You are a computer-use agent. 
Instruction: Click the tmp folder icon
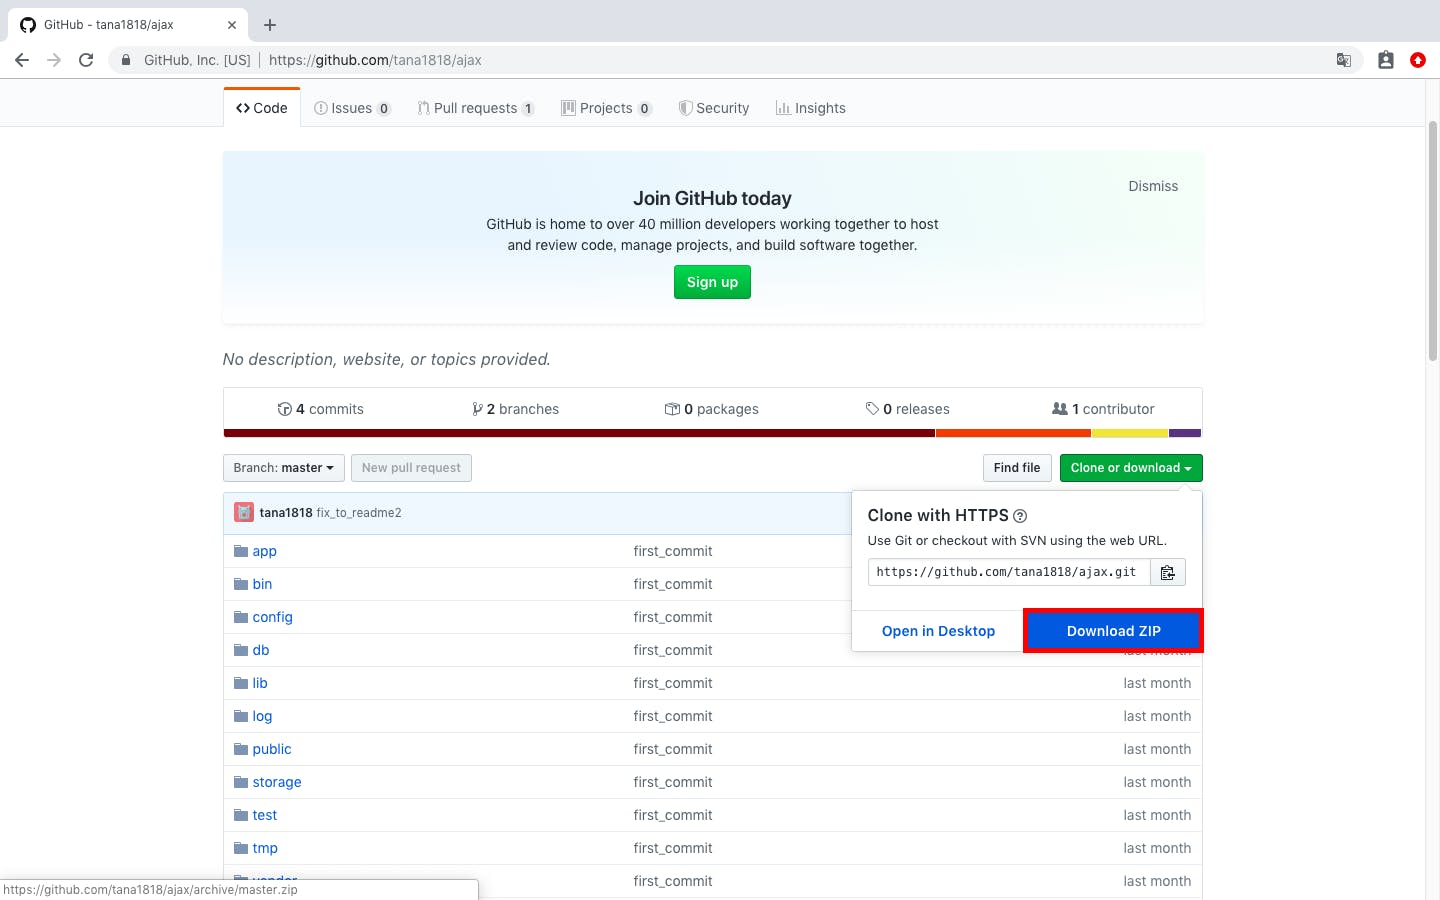(241, 848)
